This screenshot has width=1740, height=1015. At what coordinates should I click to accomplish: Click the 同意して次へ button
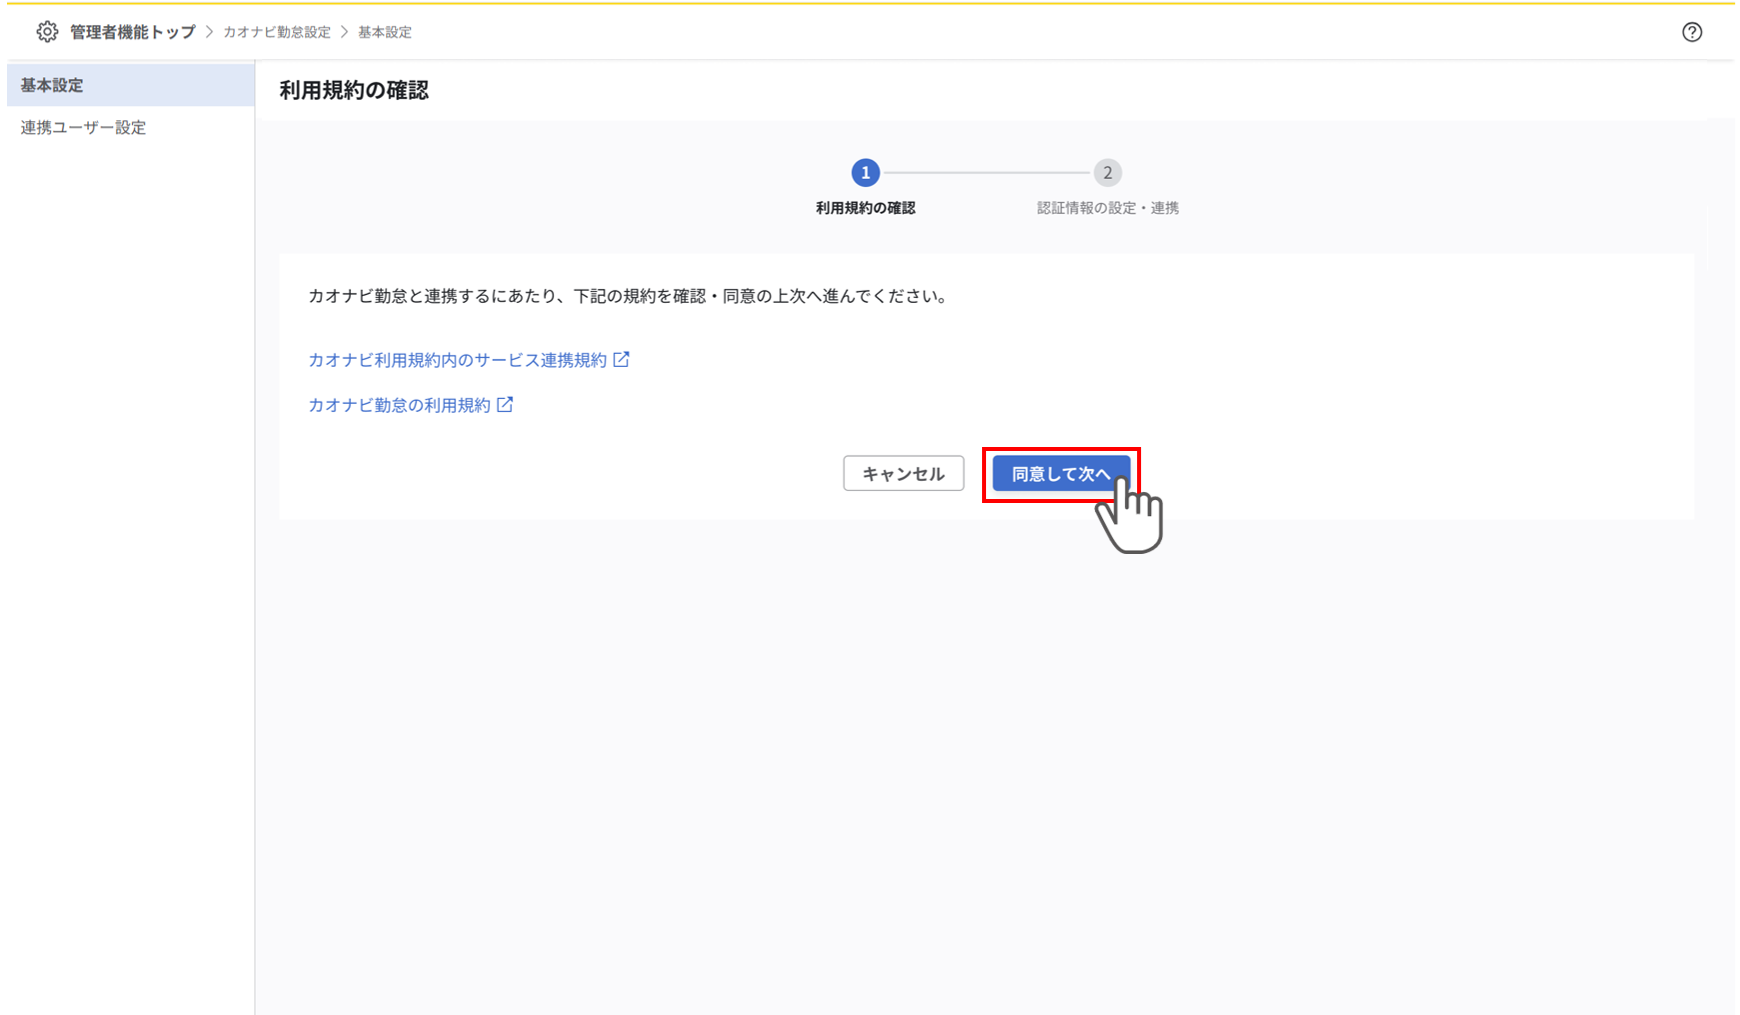point(1062,473)
